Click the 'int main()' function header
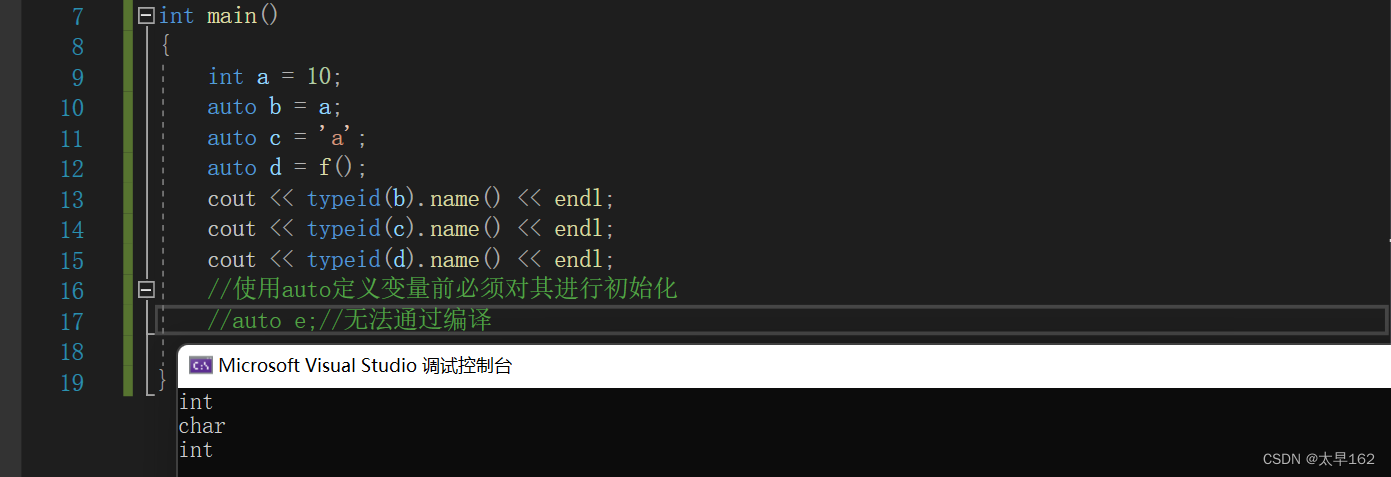The image size is (1391, 477). [x=219, y=16]
